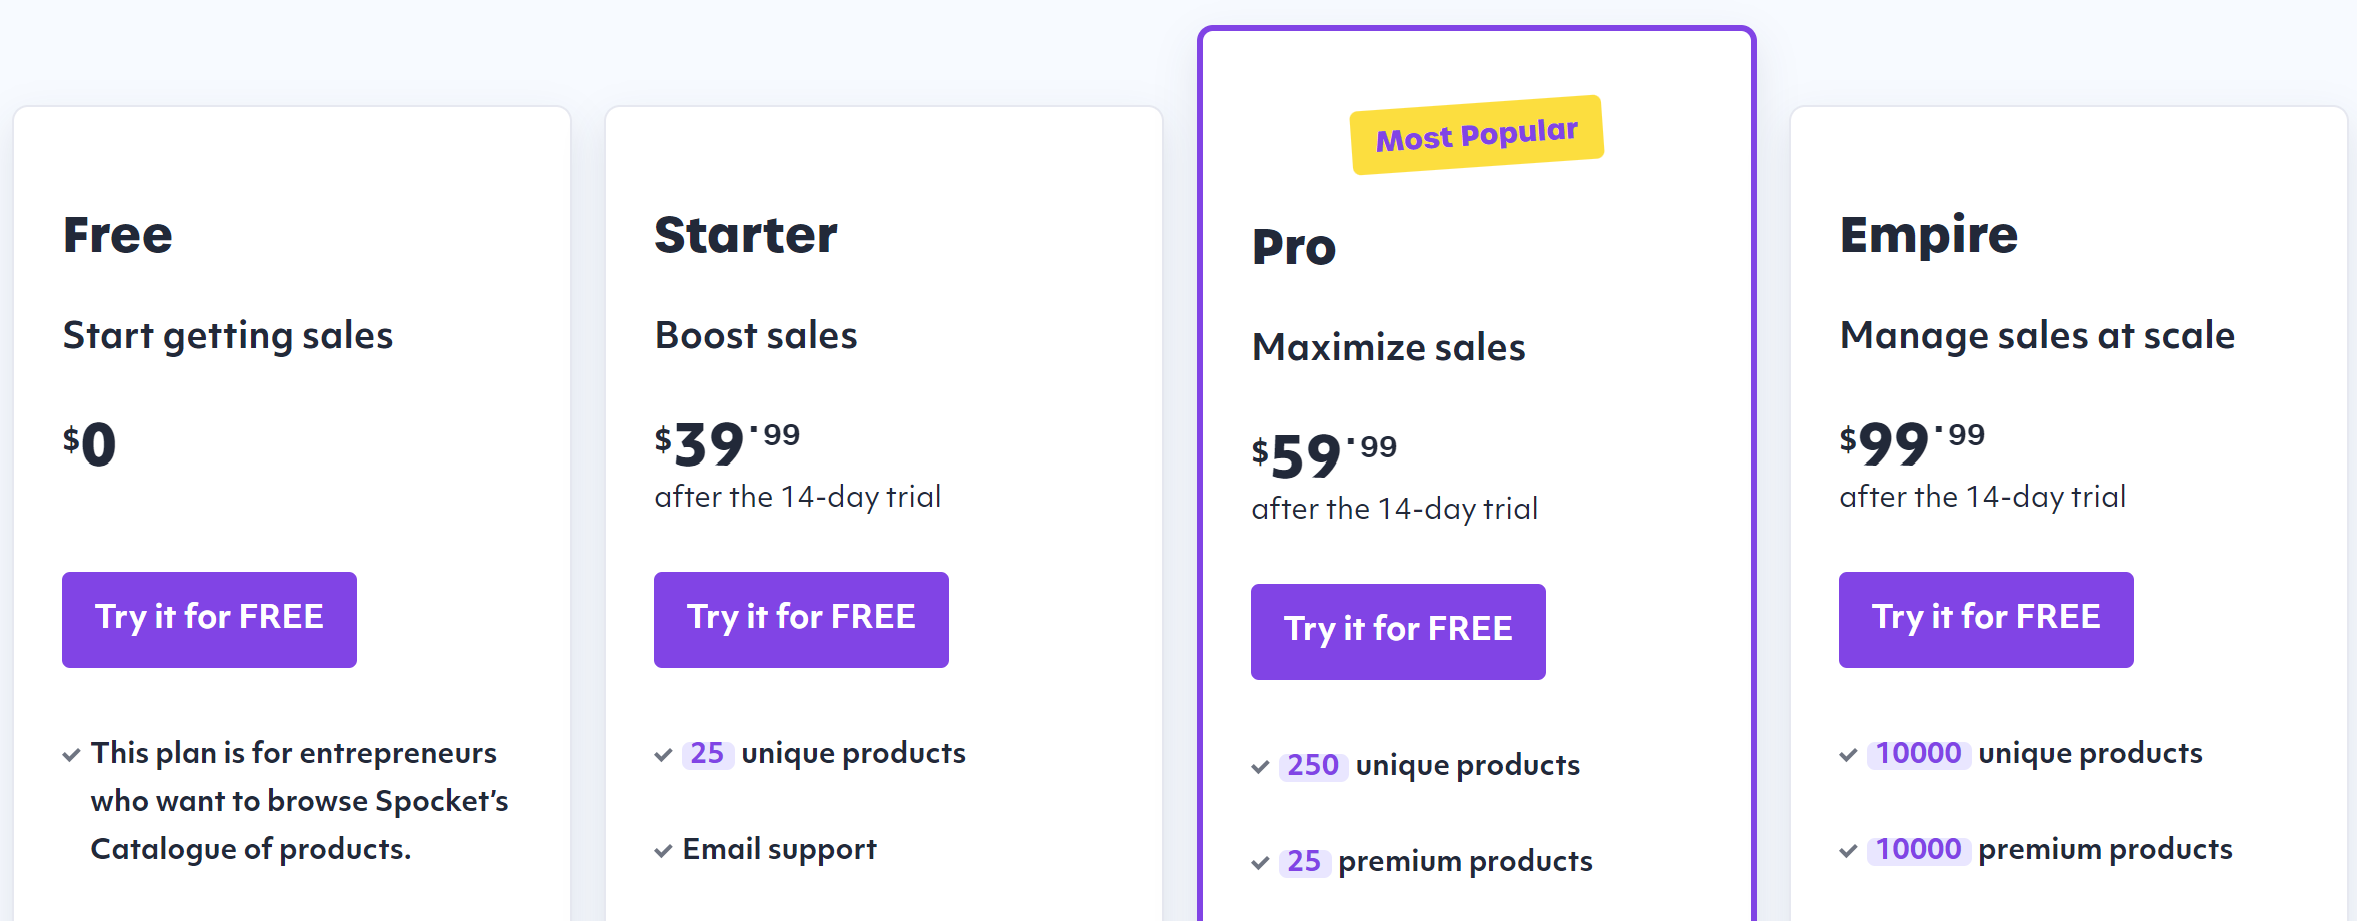The image size is (2358, 922).
Task: Click checkmark icon next to 10000 premium products
Action: [1848, 851]
